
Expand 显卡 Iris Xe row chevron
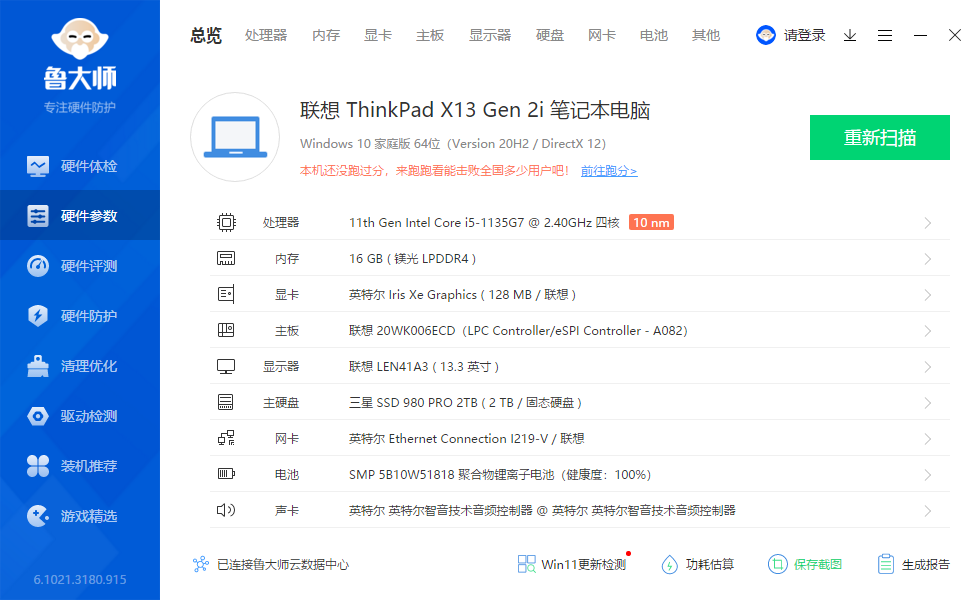pyautogui.click(x=928, y=295)
